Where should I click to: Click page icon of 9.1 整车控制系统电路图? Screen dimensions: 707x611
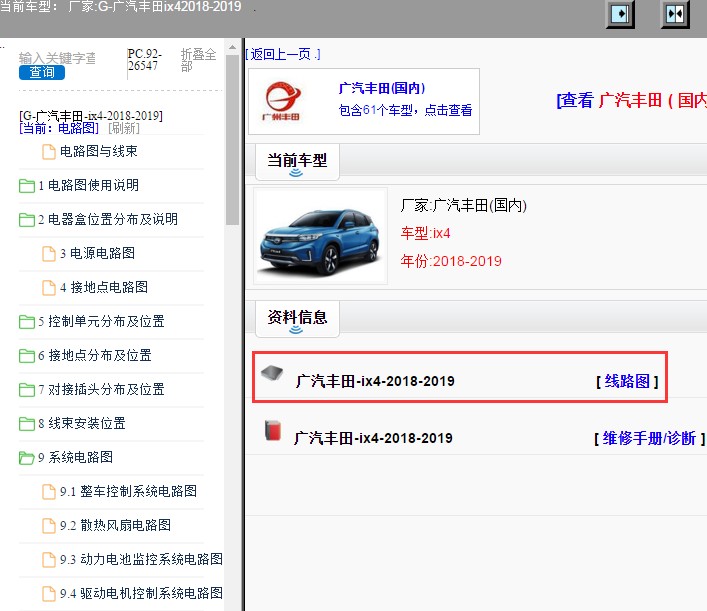pyautogui.click(x=49, y=492)
